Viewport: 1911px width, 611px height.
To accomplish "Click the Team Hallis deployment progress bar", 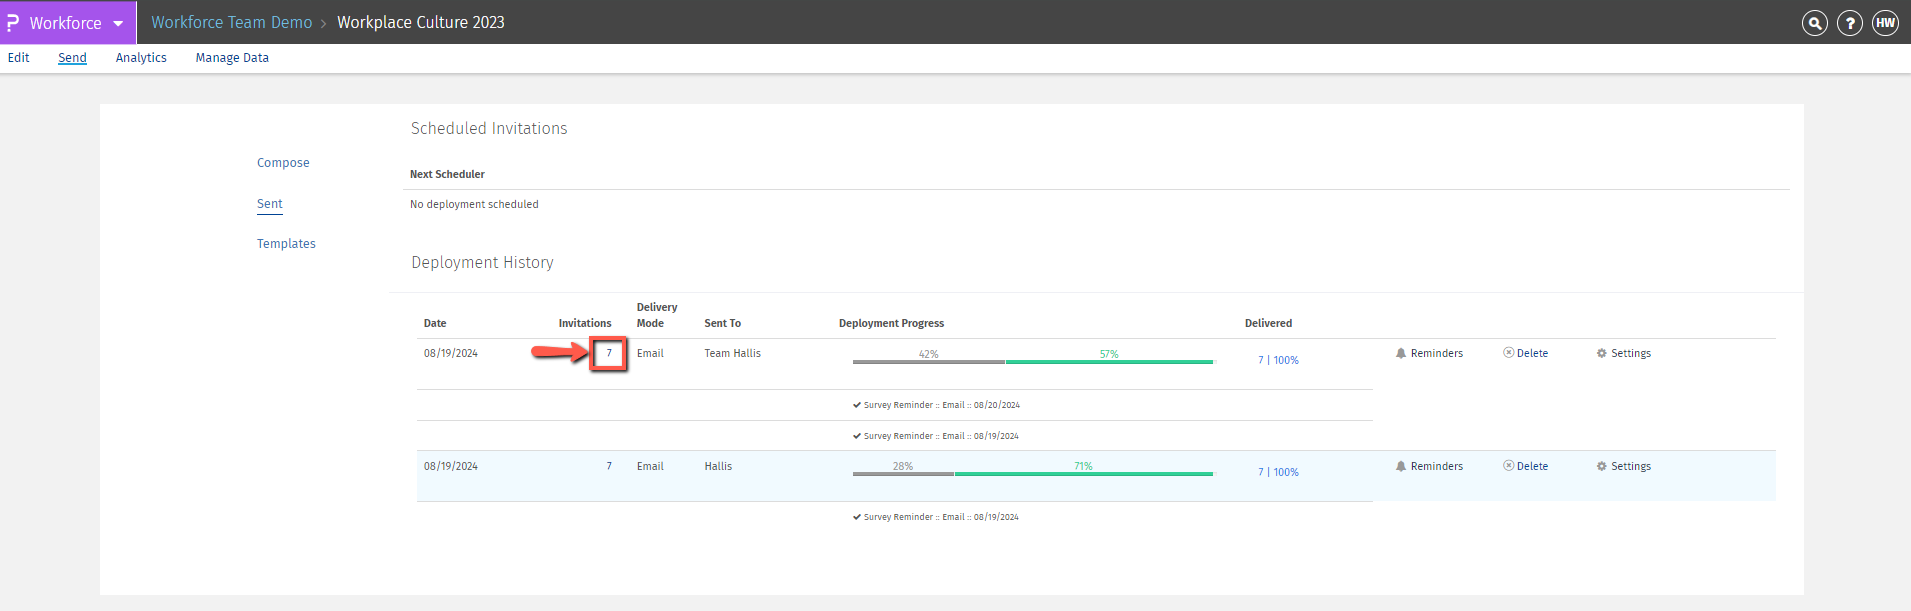I will [1032, 361].
